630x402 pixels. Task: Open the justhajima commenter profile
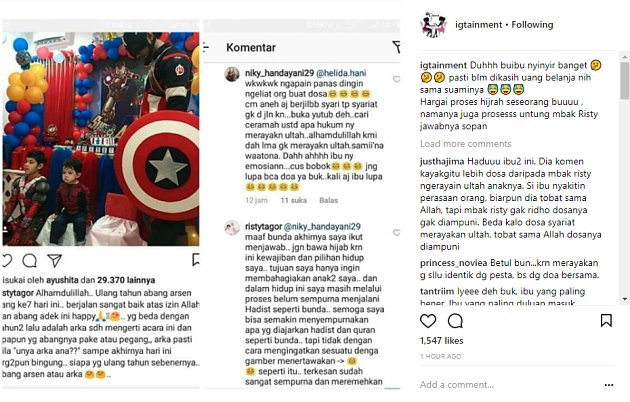[442, 161]
